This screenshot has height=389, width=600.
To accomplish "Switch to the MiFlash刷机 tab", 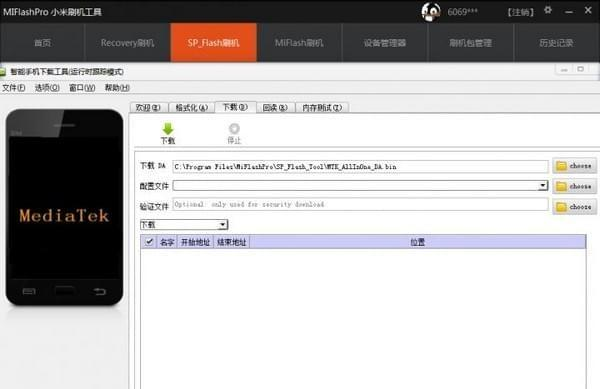I will pos(299,43).
